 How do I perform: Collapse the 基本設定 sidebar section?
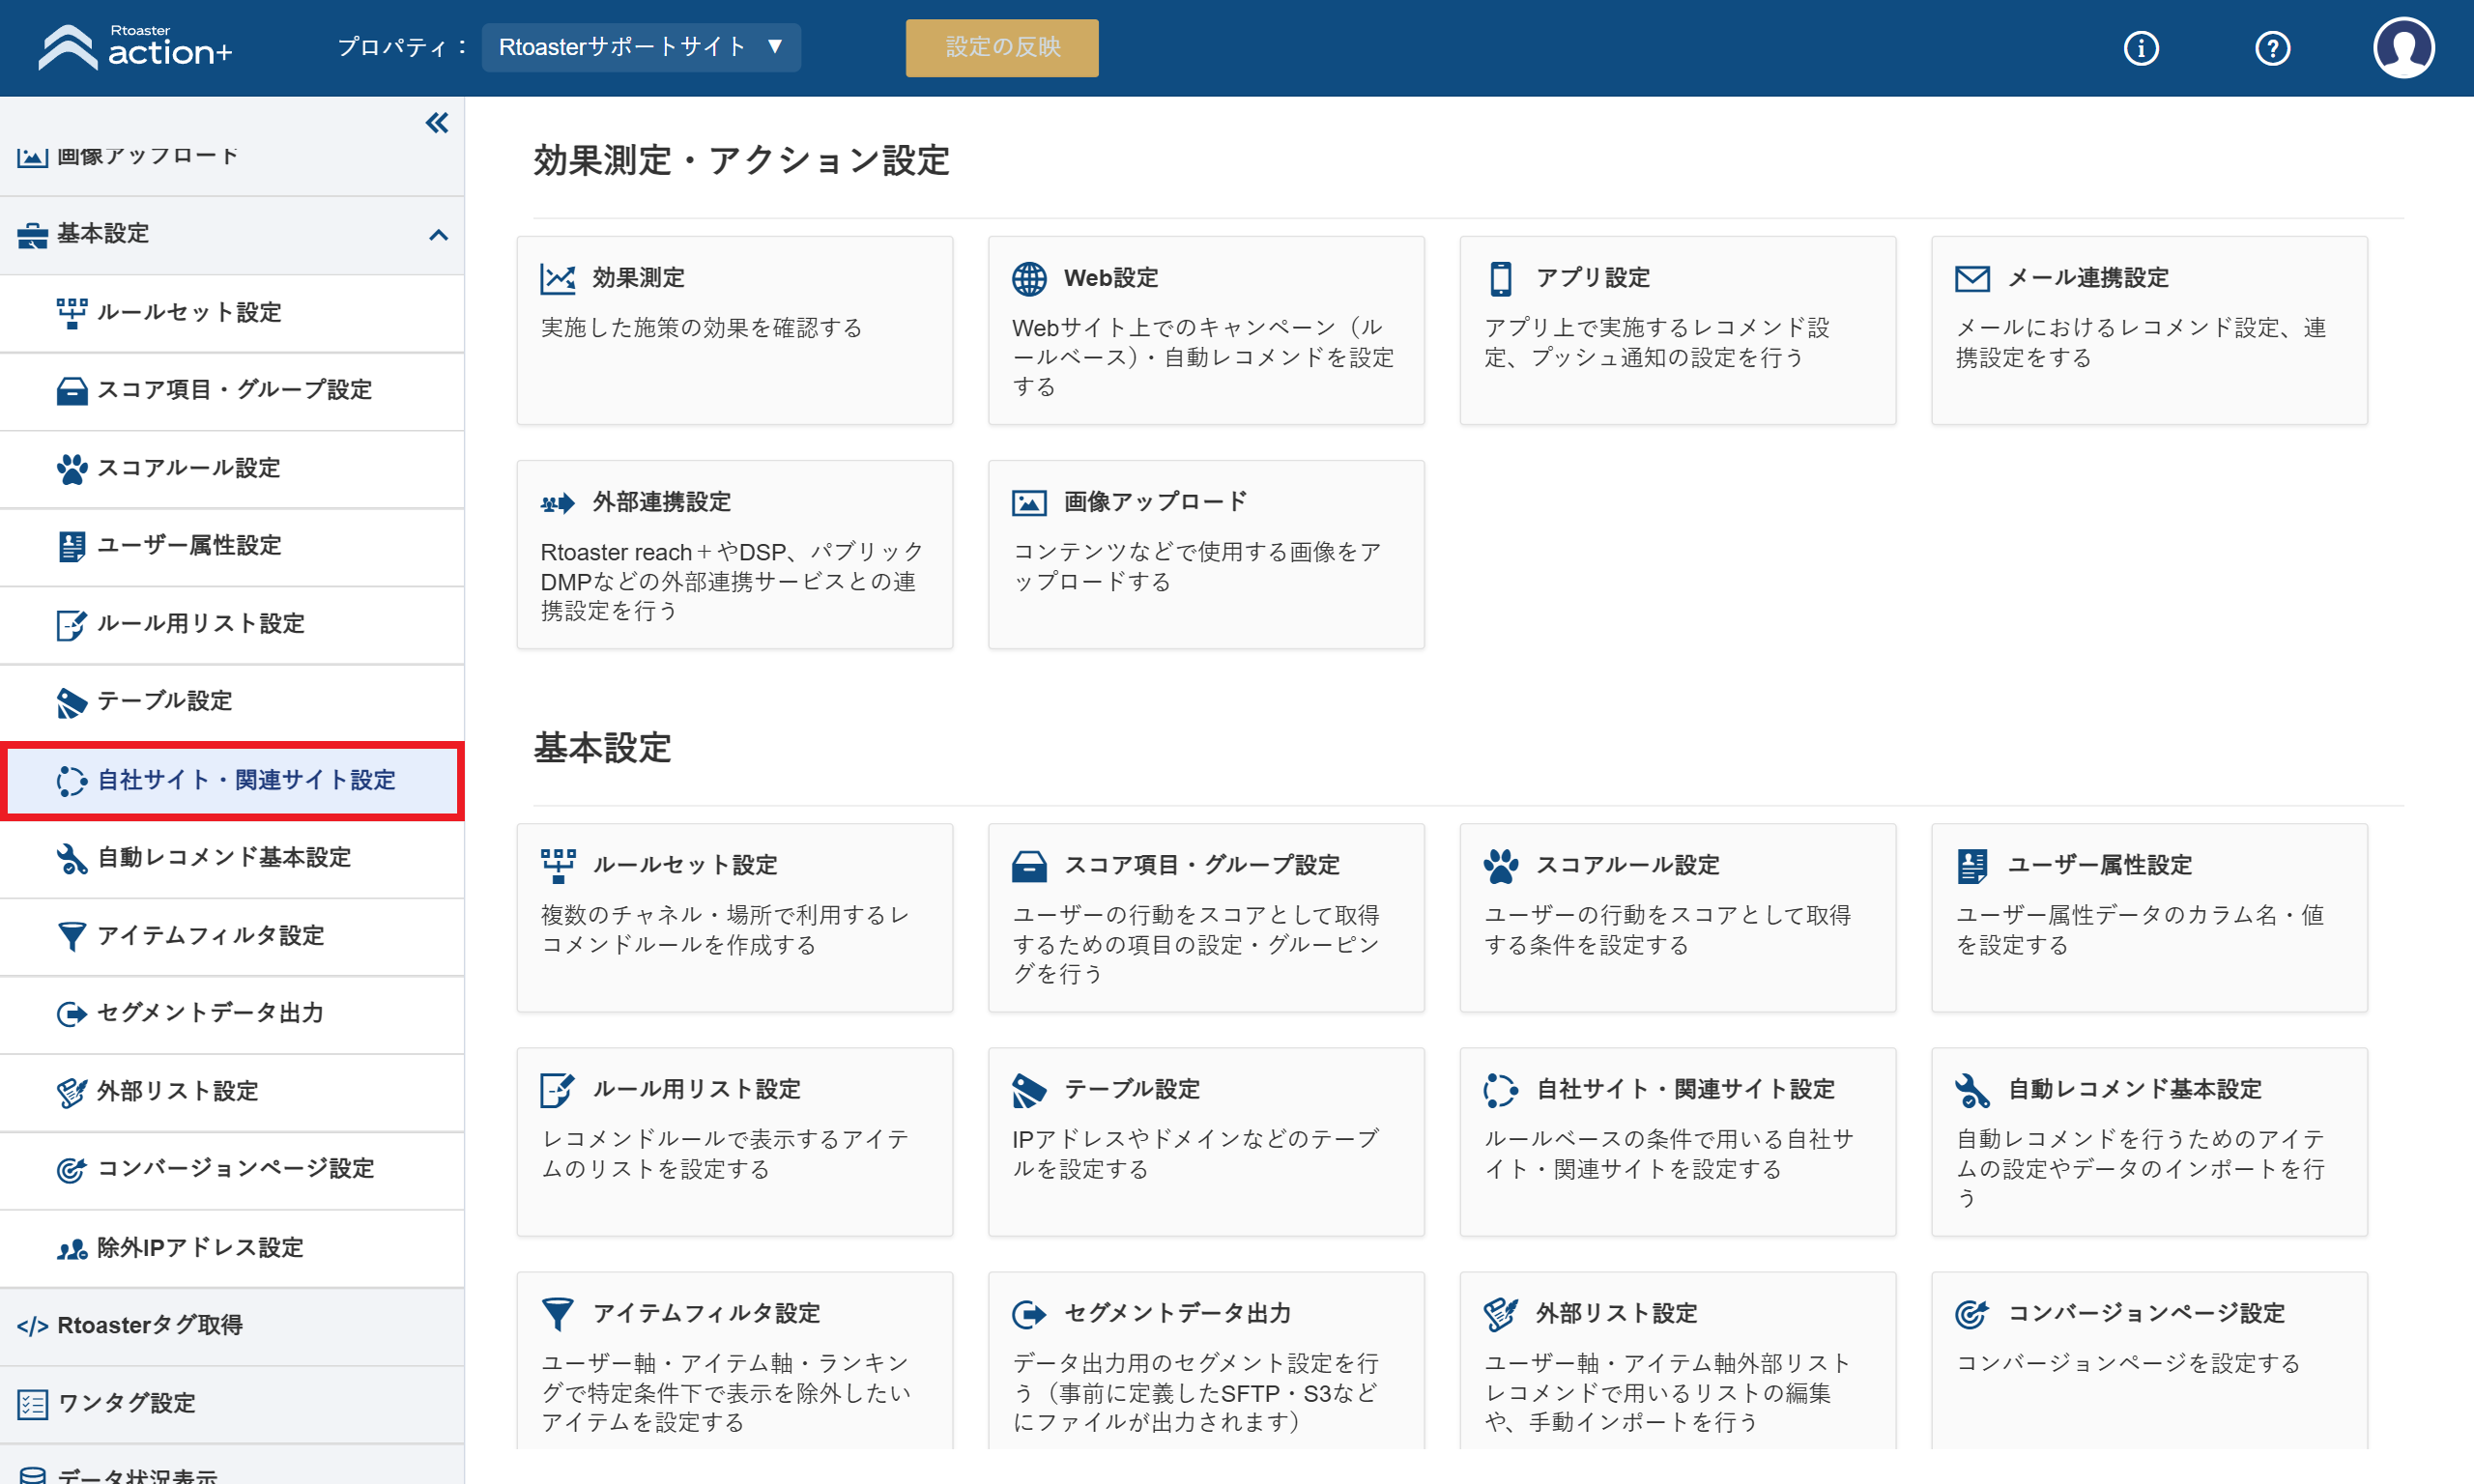pos(438,235)
